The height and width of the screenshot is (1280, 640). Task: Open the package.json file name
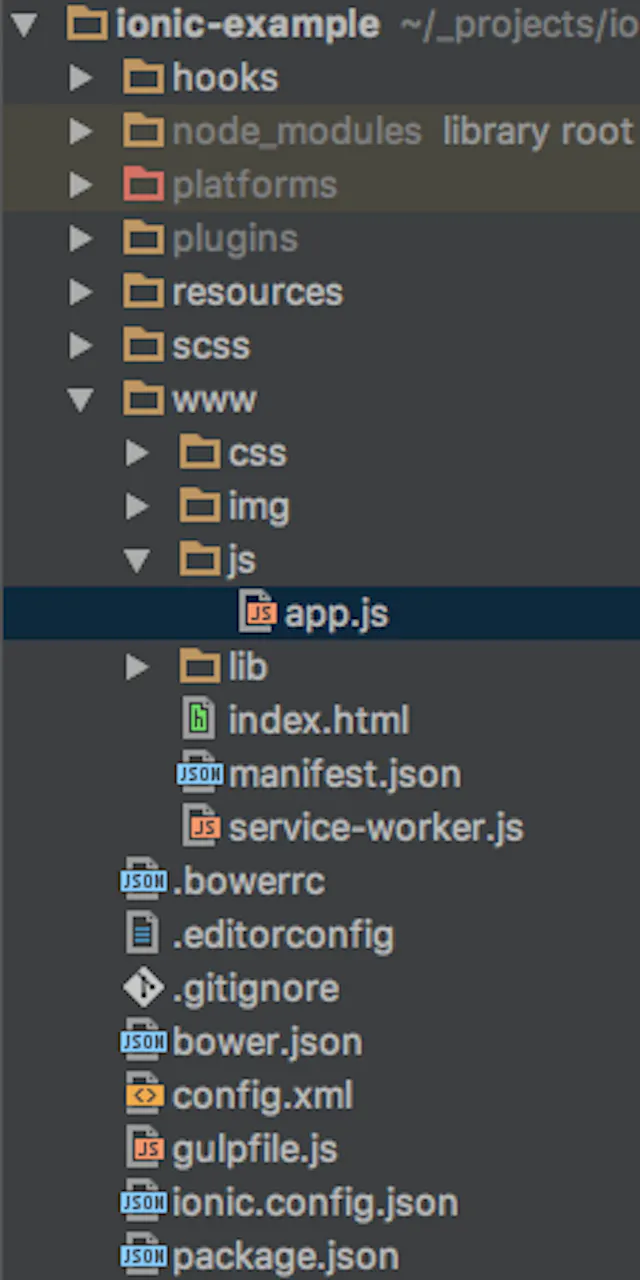coord(285,1257)
